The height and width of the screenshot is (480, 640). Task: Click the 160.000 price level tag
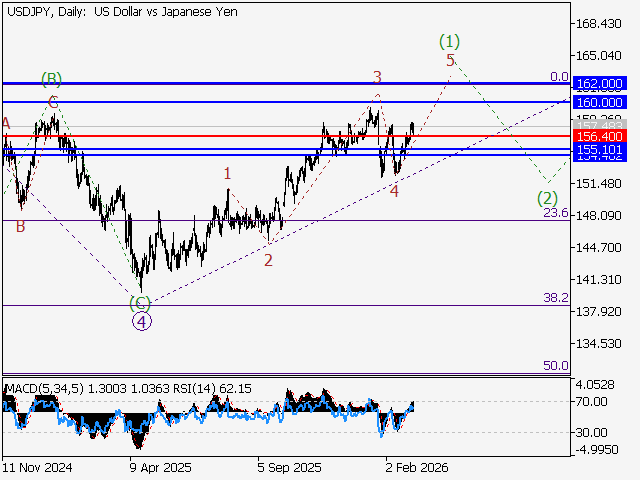(x=600, y=102)
